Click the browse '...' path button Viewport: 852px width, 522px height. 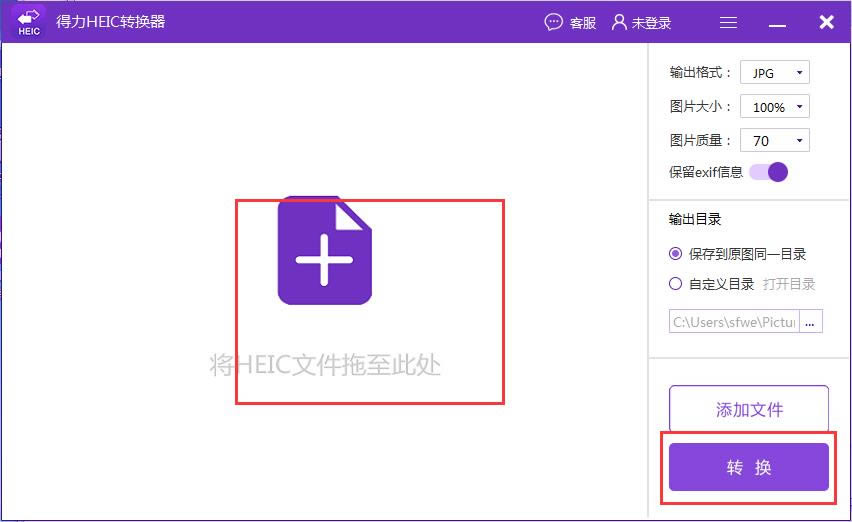[x=811, y=321]
